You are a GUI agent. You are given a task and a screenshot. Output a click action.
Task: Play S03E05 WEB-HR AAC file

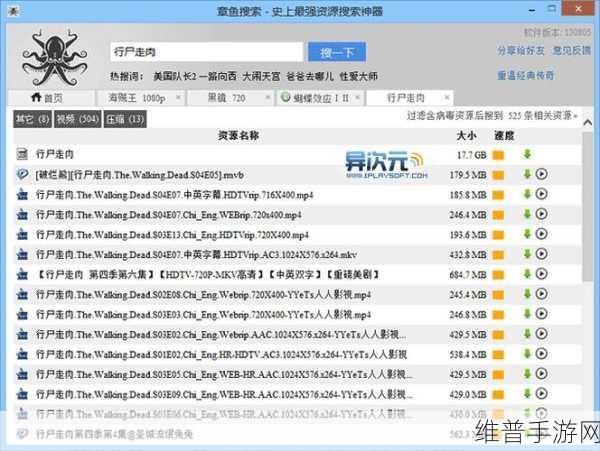click(x=541, y=373)
